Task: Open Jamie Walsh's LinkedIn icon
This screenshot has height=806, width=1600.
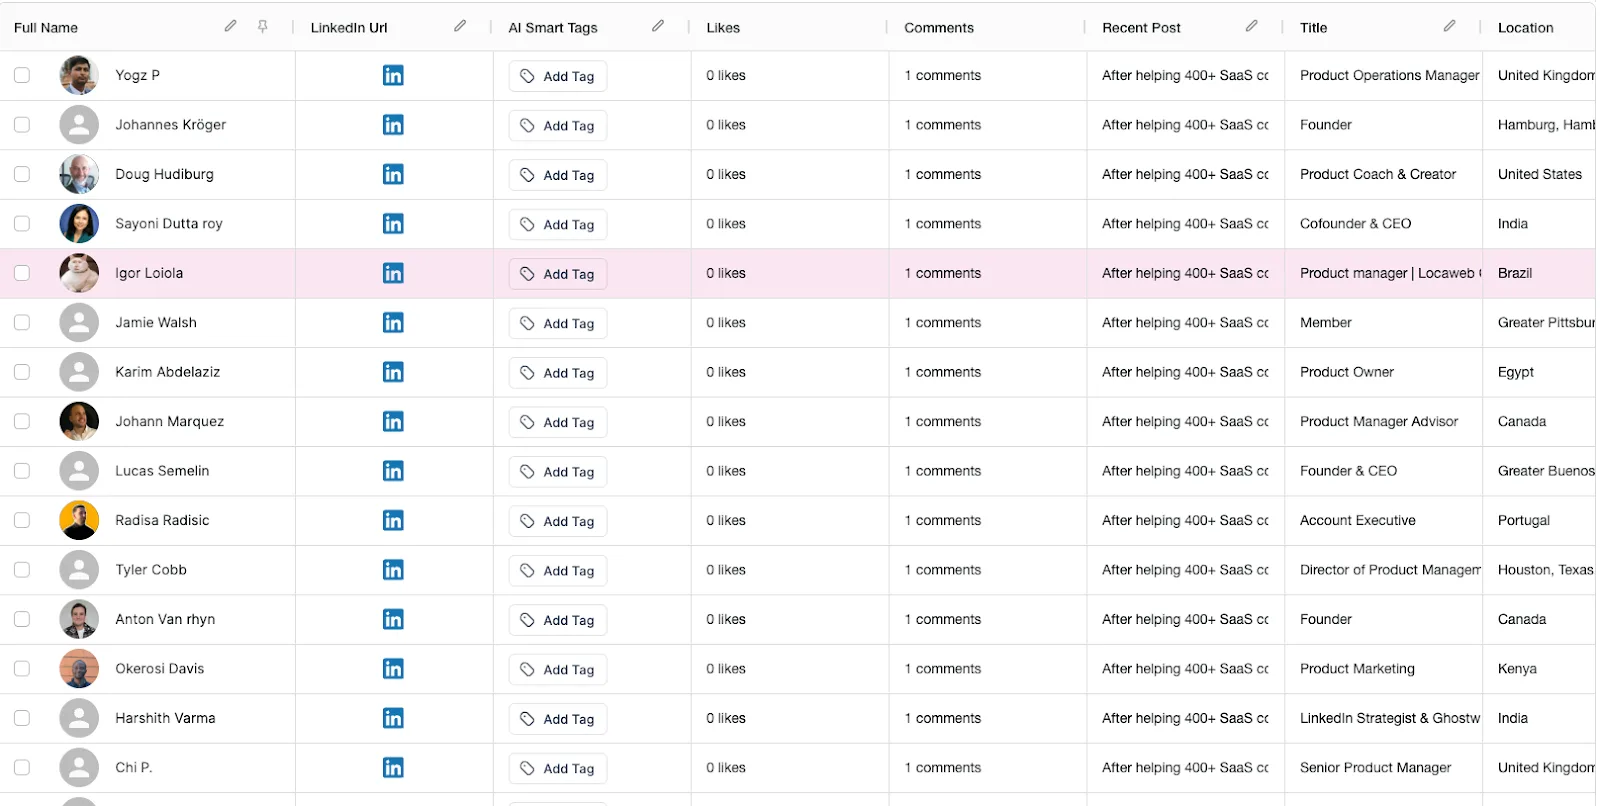Action: coord(393,322)
